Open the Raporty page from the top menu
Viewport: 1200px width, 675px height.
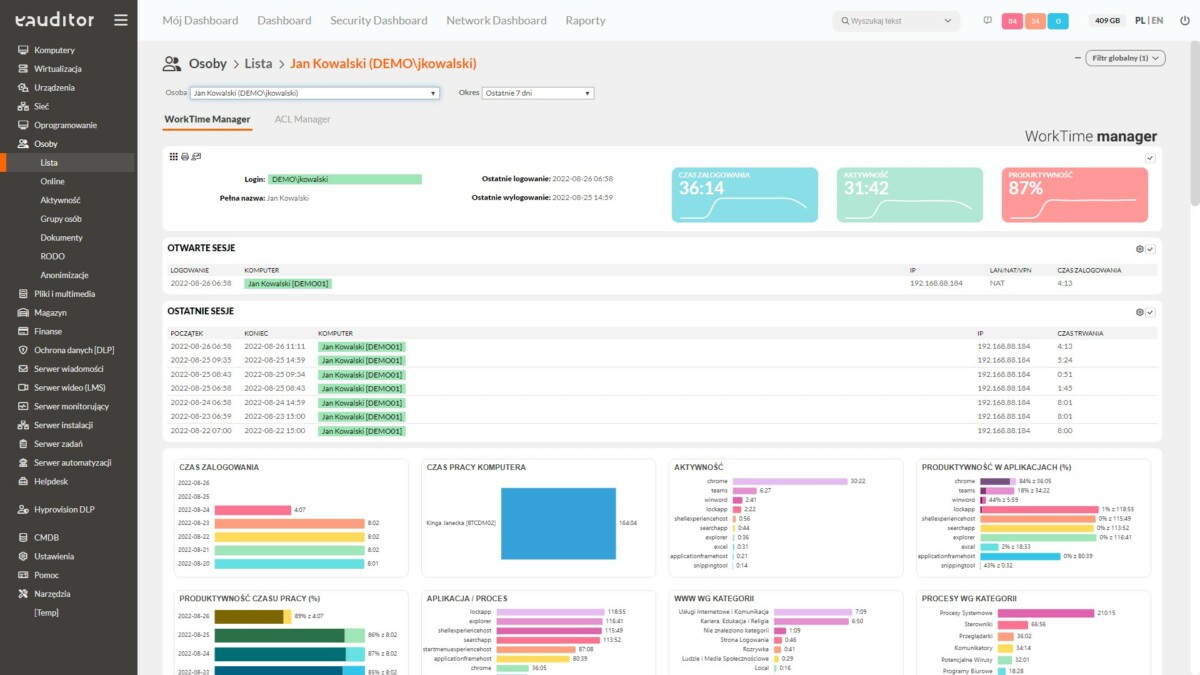pos(585,20)
